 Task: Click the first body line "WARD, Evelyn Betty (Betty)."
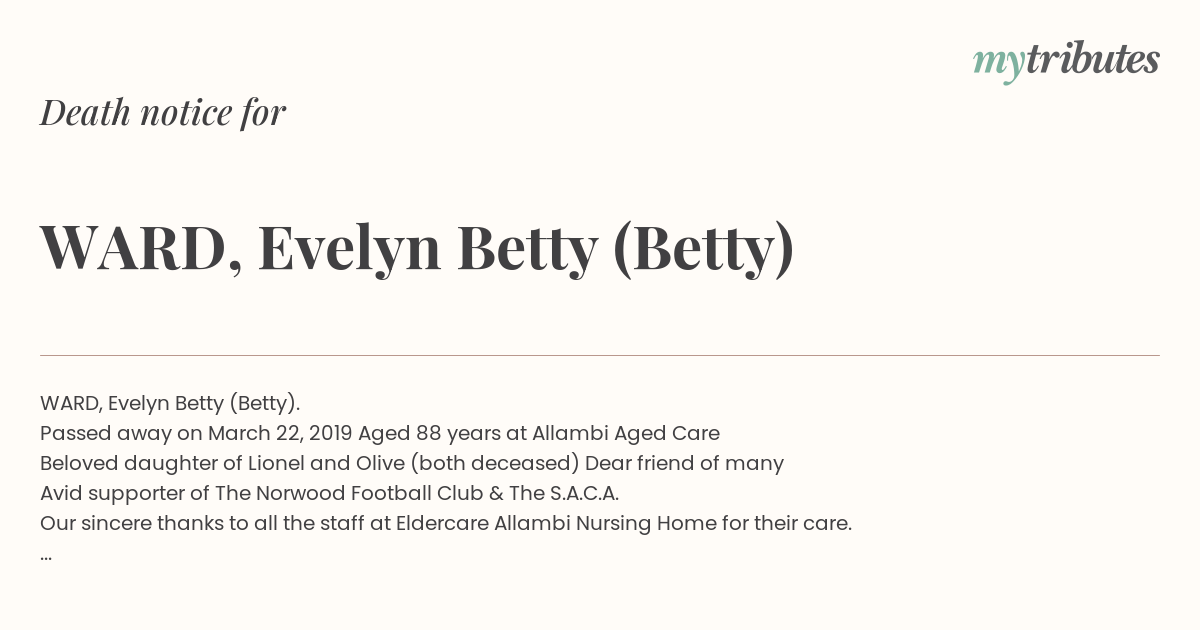pos(170,404)
